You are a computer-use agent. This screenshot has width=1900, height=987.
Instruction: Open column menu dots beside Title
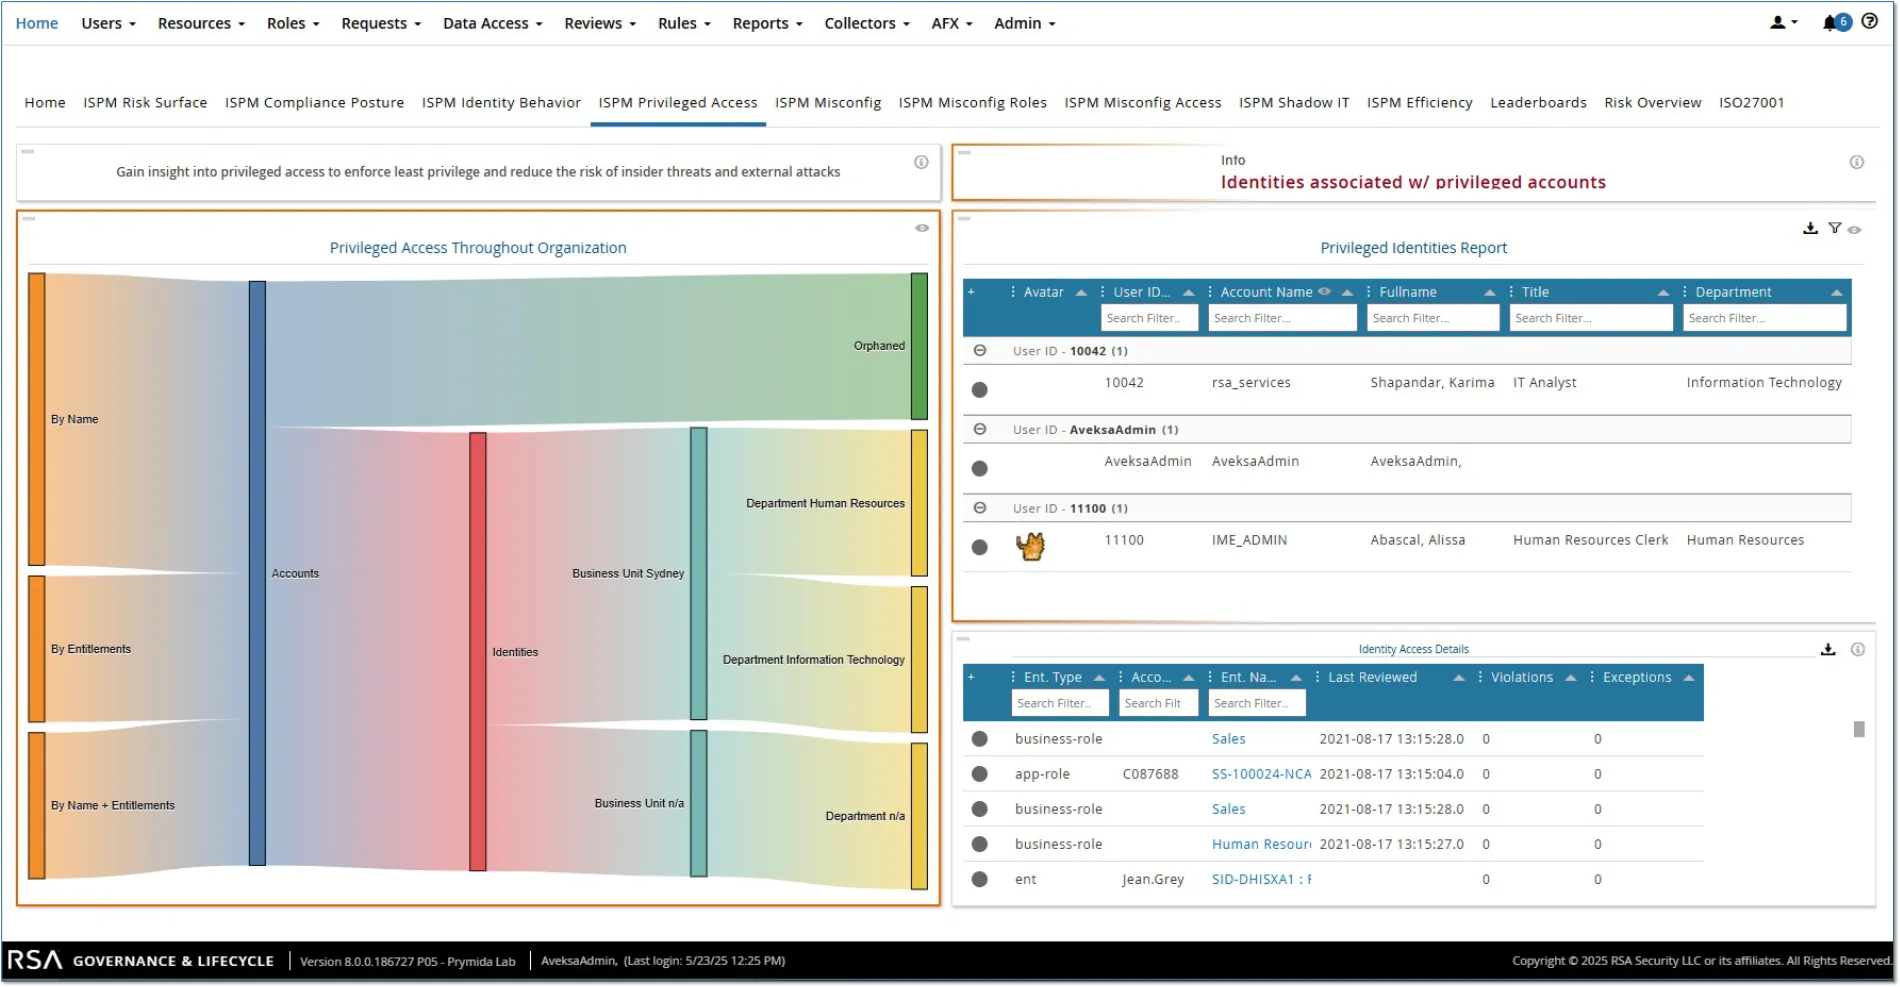point(1511,292)
